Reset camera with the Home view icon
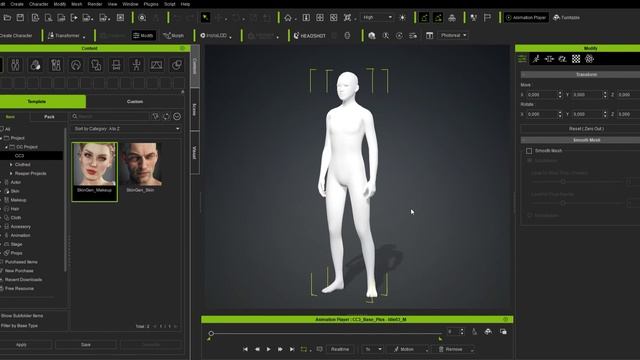 point(288,18)
